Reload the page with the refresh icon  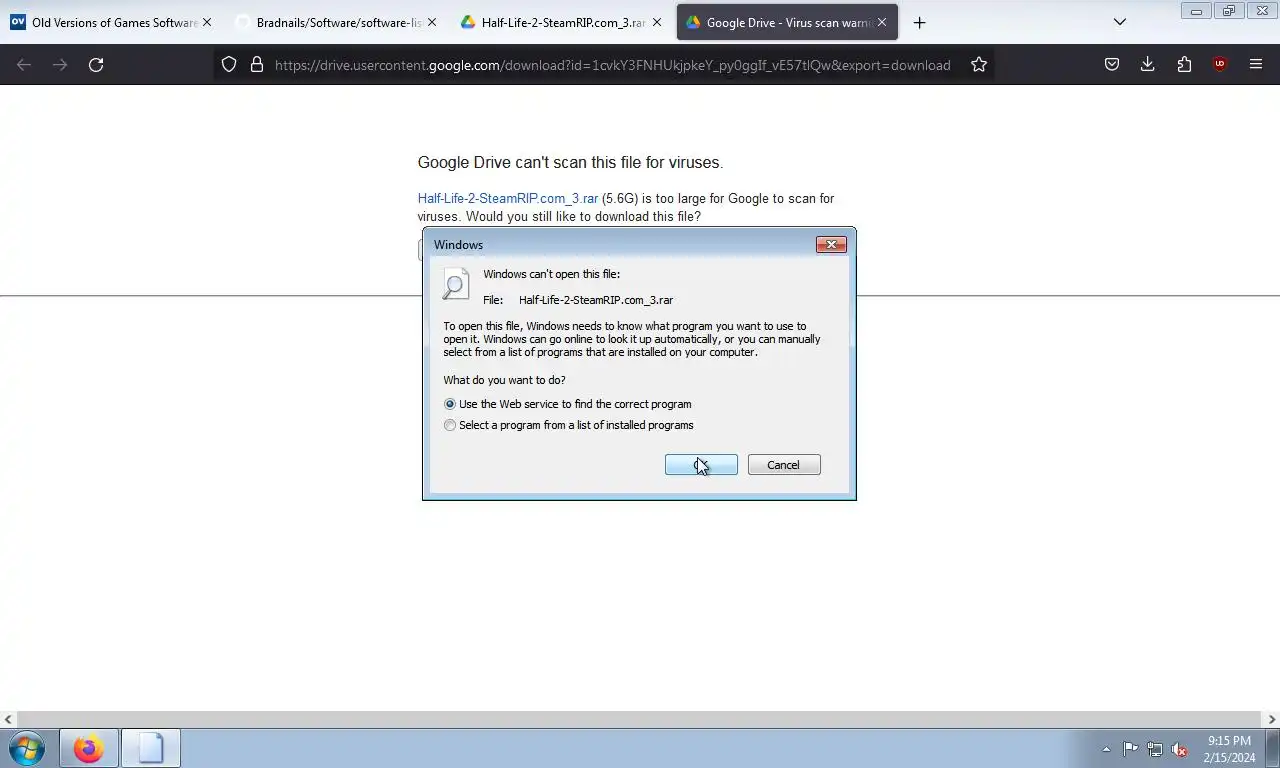(x=96, y=64)
